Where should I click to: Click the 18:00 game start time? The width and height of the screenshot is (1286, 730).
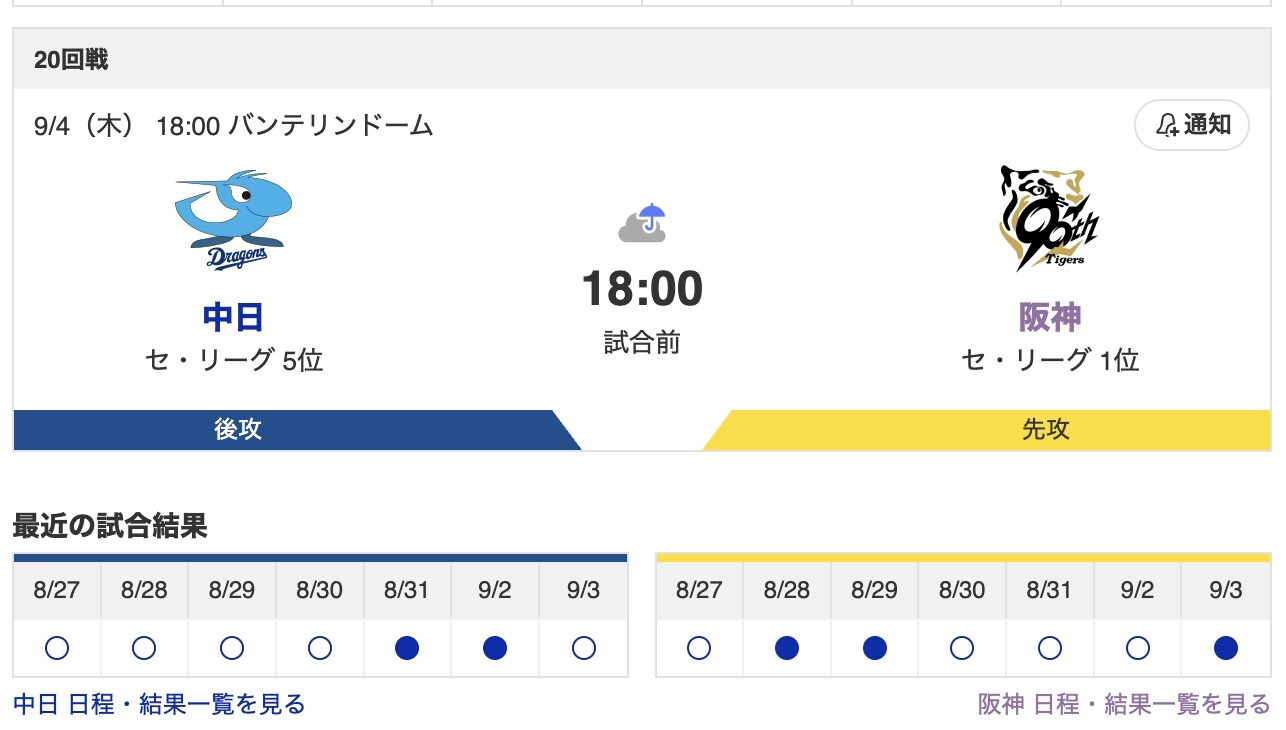coord(642,289)
